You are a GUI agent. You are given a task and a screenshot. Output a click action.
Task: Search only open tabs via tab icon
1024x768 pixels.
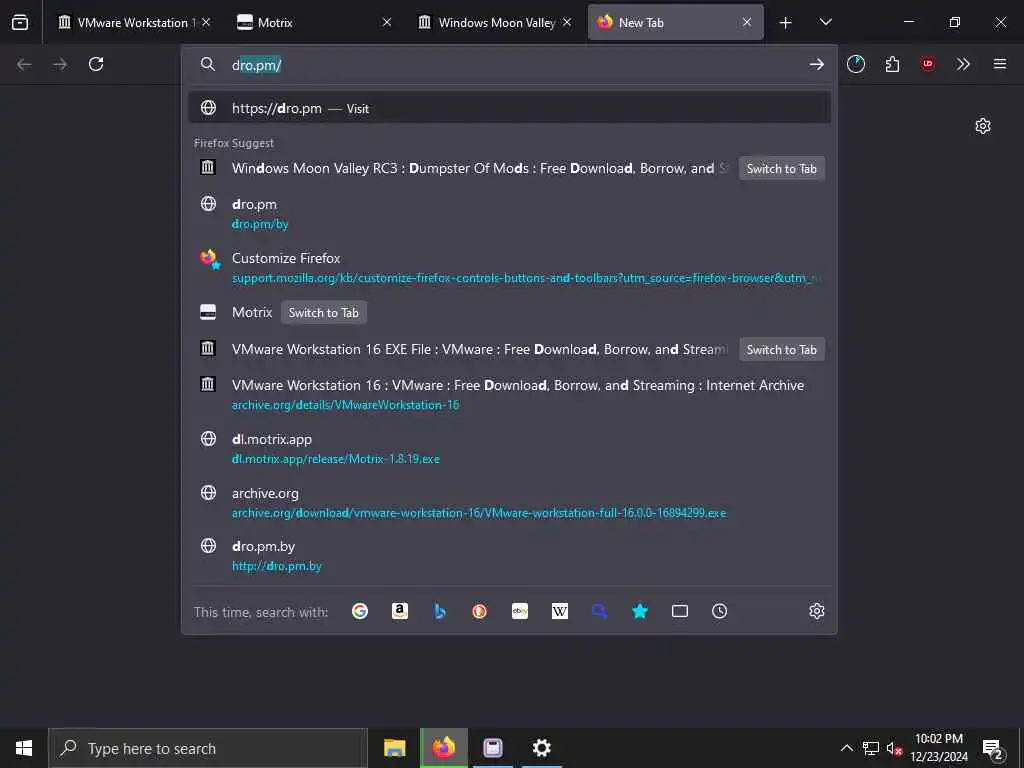point(680,611)
